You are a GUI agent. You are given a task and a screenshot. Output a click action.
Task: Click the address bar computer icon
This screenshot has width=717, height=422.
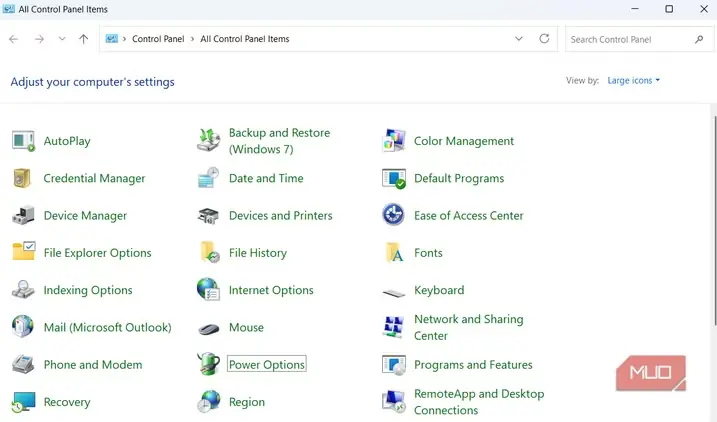tap(112, 39)
